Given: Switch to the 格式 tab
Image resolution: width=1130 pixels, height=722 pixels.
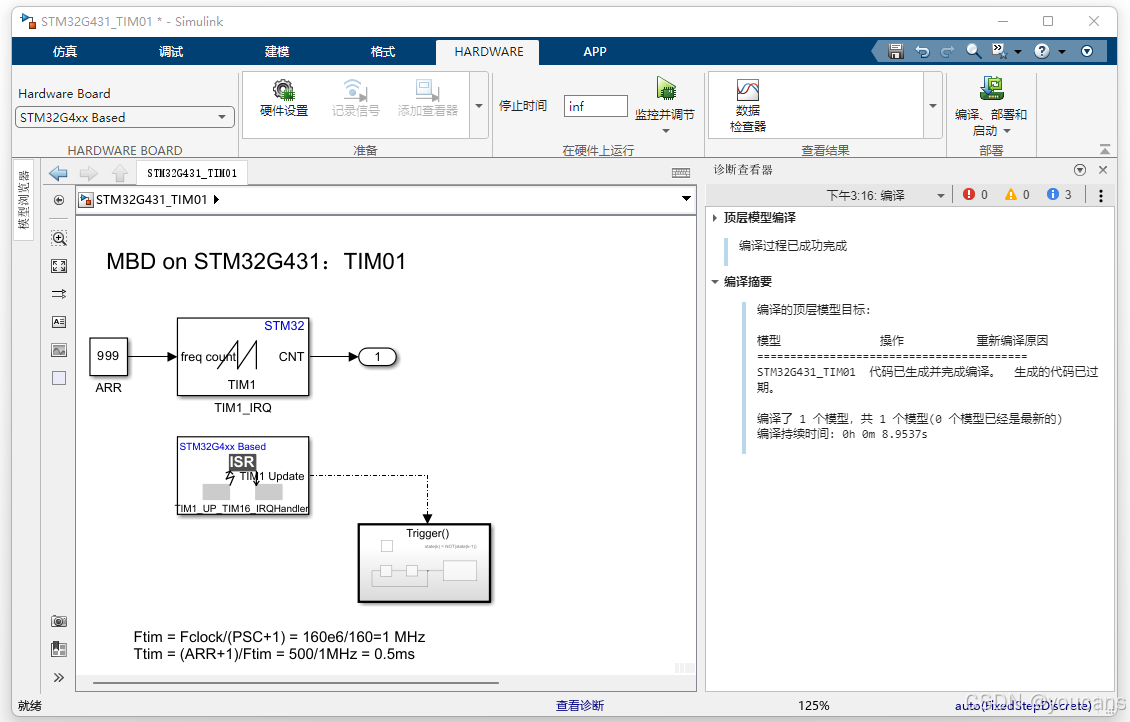Looking at the screenshot, I should [383, 52].
